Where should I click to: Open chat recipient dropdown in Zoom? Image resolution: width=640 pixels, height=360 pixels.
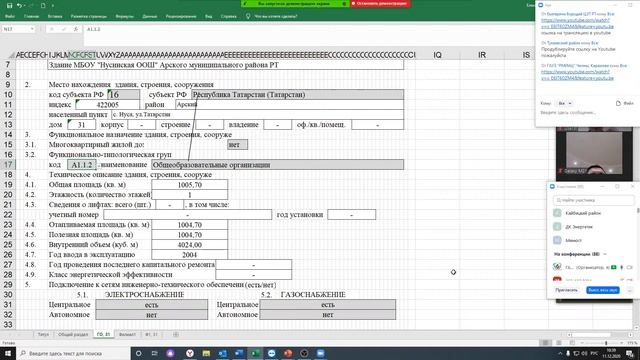pos(565,103)
